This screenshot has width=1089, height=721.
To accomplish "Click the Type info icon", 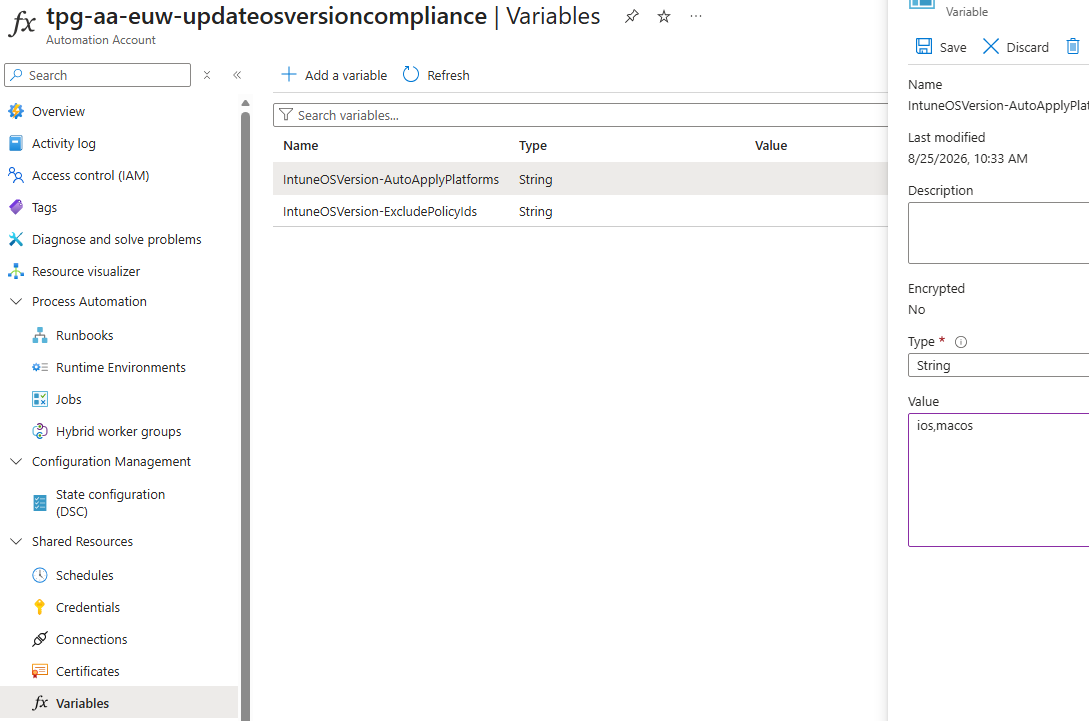I will [961, 342].
